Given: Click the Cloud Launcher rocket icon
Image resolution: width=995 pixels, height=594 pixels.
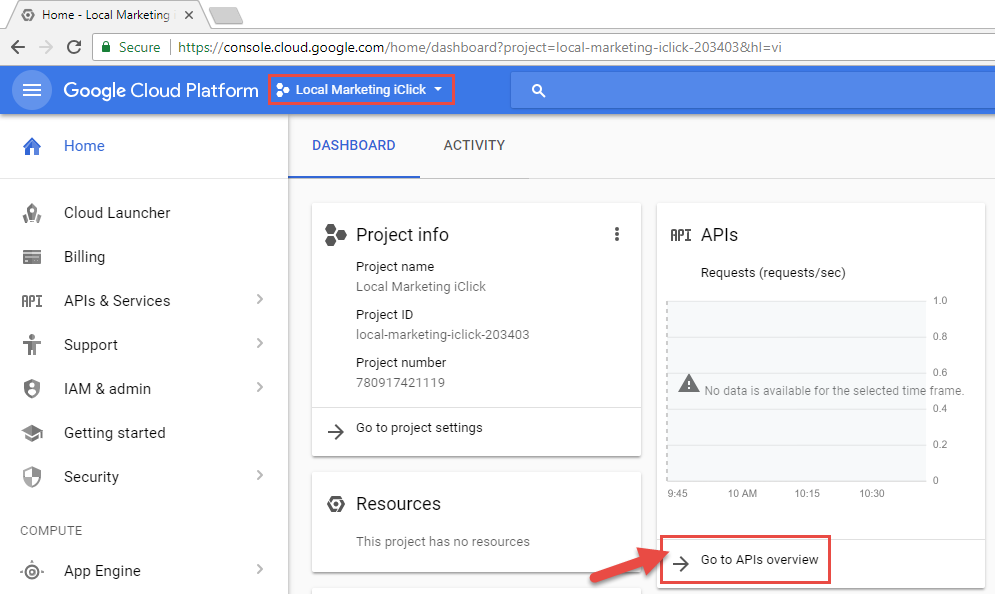Looking at the screenshot, I should point(32,213).
